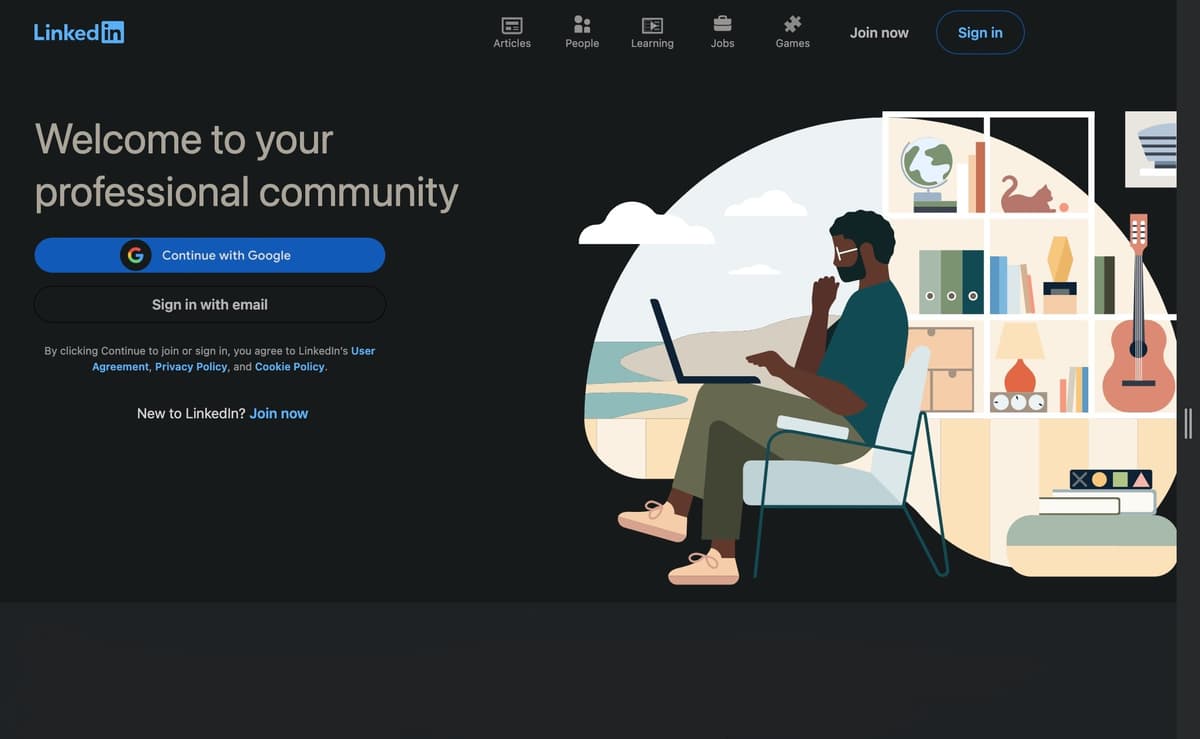The image size is (1200, 739).
Task: Click the partial illustration at top right edge
Action: [1150, 148]
